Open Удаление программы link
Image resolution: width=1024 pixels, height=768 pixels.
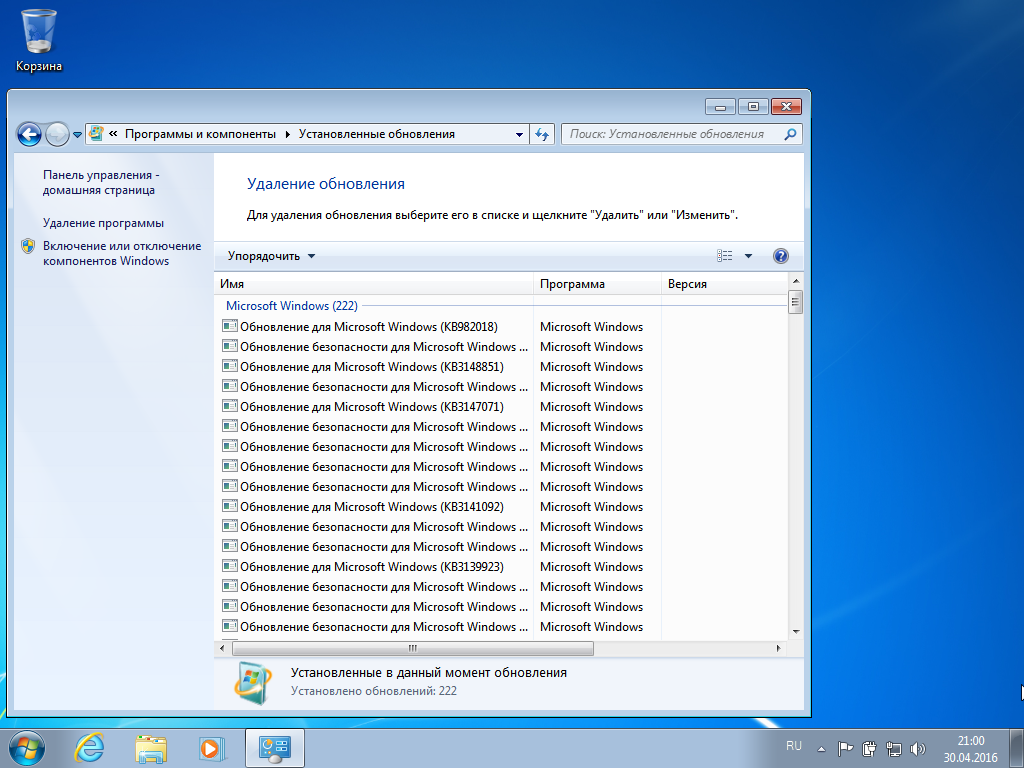pos(103,223)
